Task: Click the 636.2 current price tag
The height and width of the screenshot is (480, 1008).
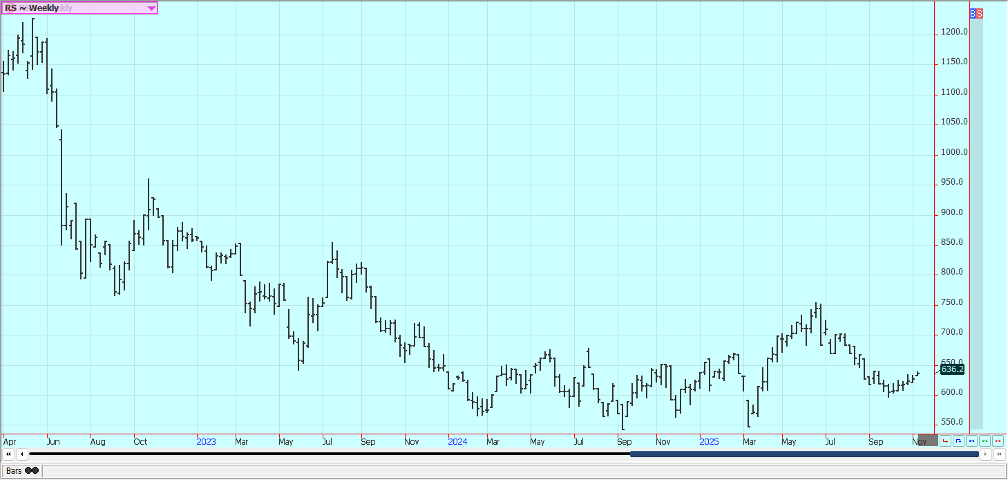Action: 951,369
